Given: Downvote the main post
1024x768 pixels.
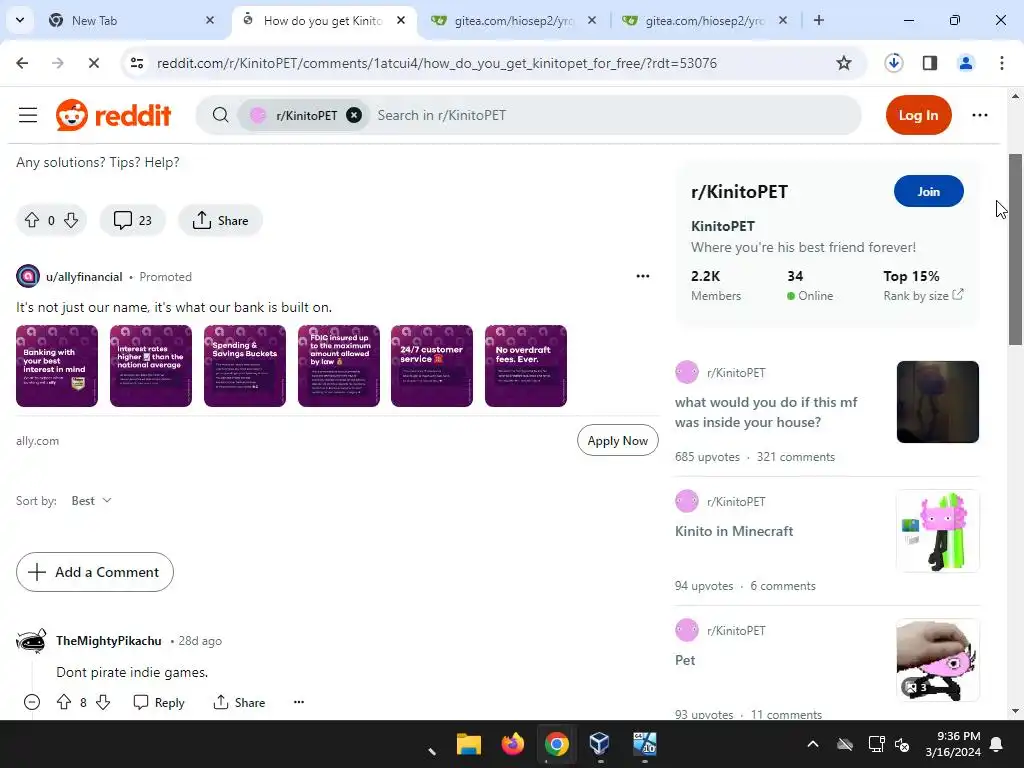Looking at the screenshot, I should click(71, 221).
